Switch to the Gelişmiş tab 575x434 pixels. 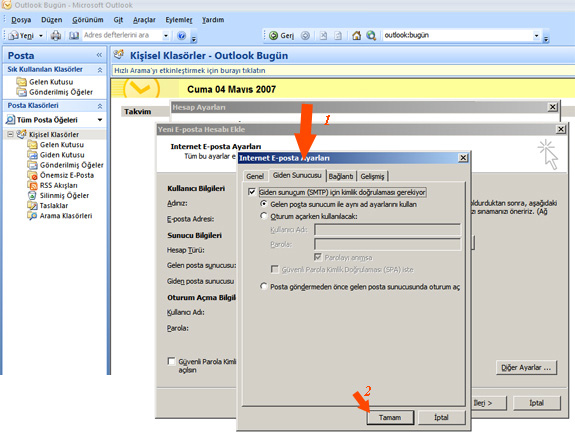(x=372, y=176)
